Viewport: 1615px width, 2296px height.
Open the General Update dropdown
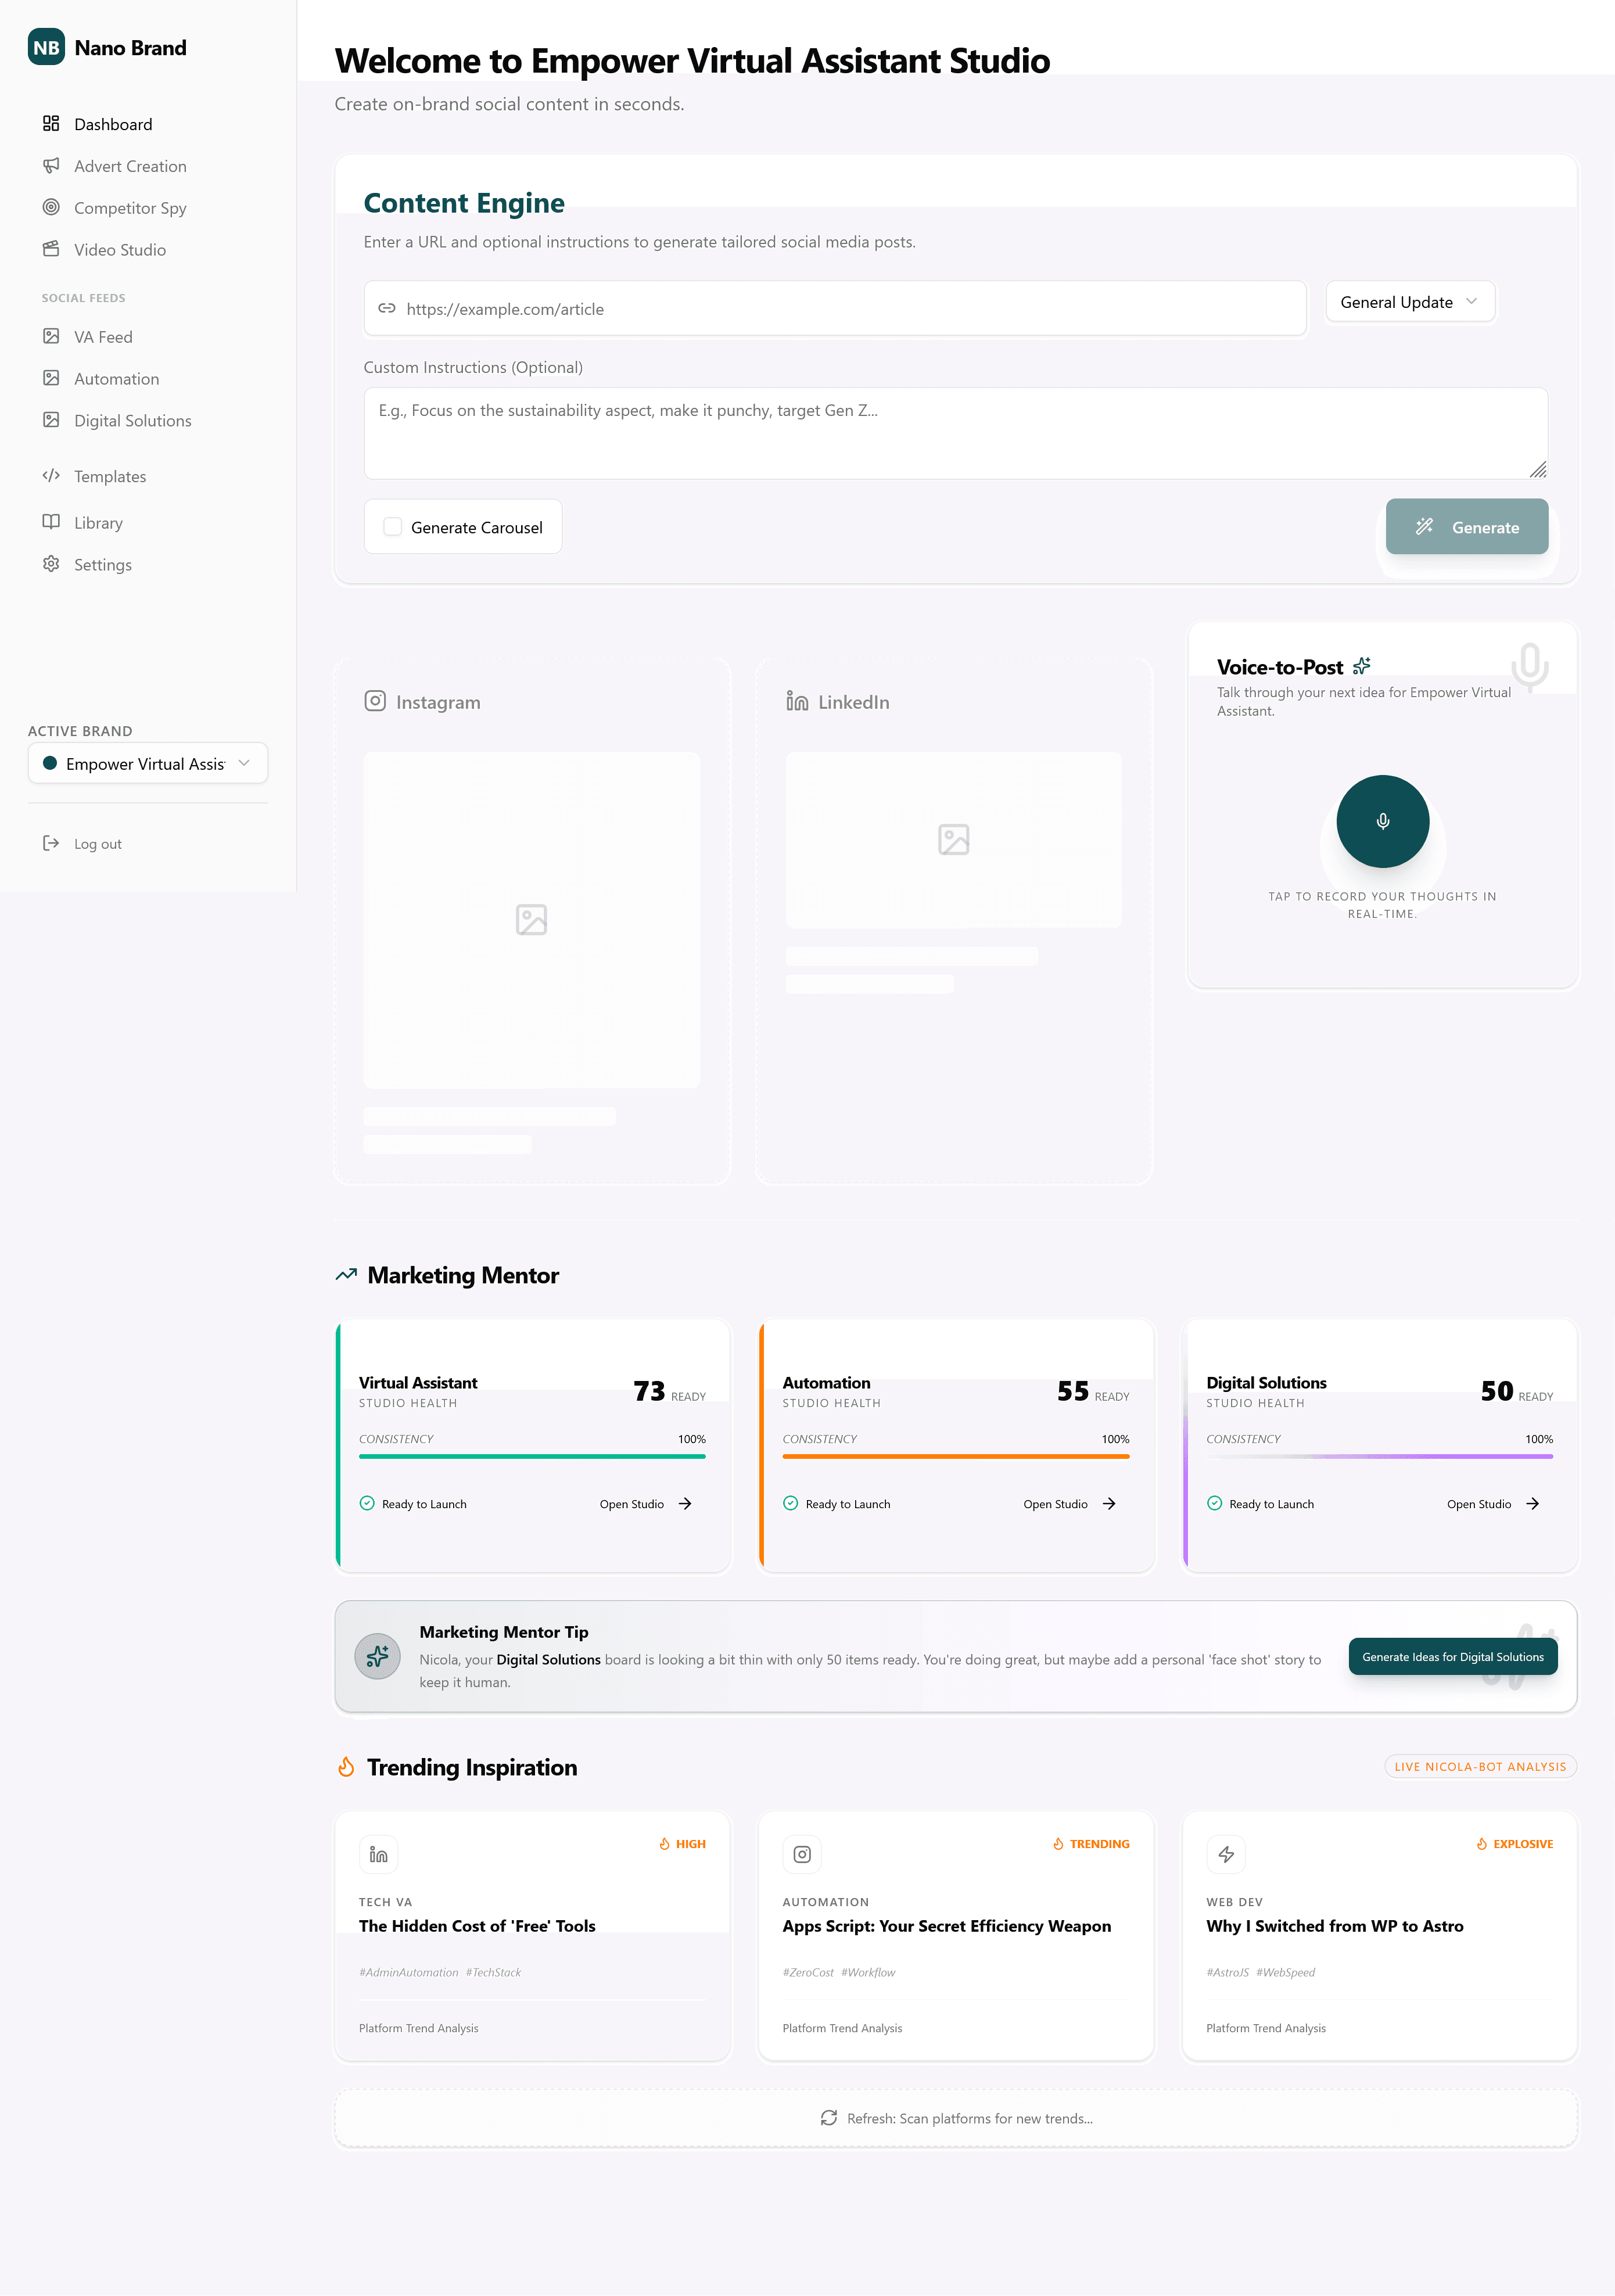click(x=1409, y=302)
